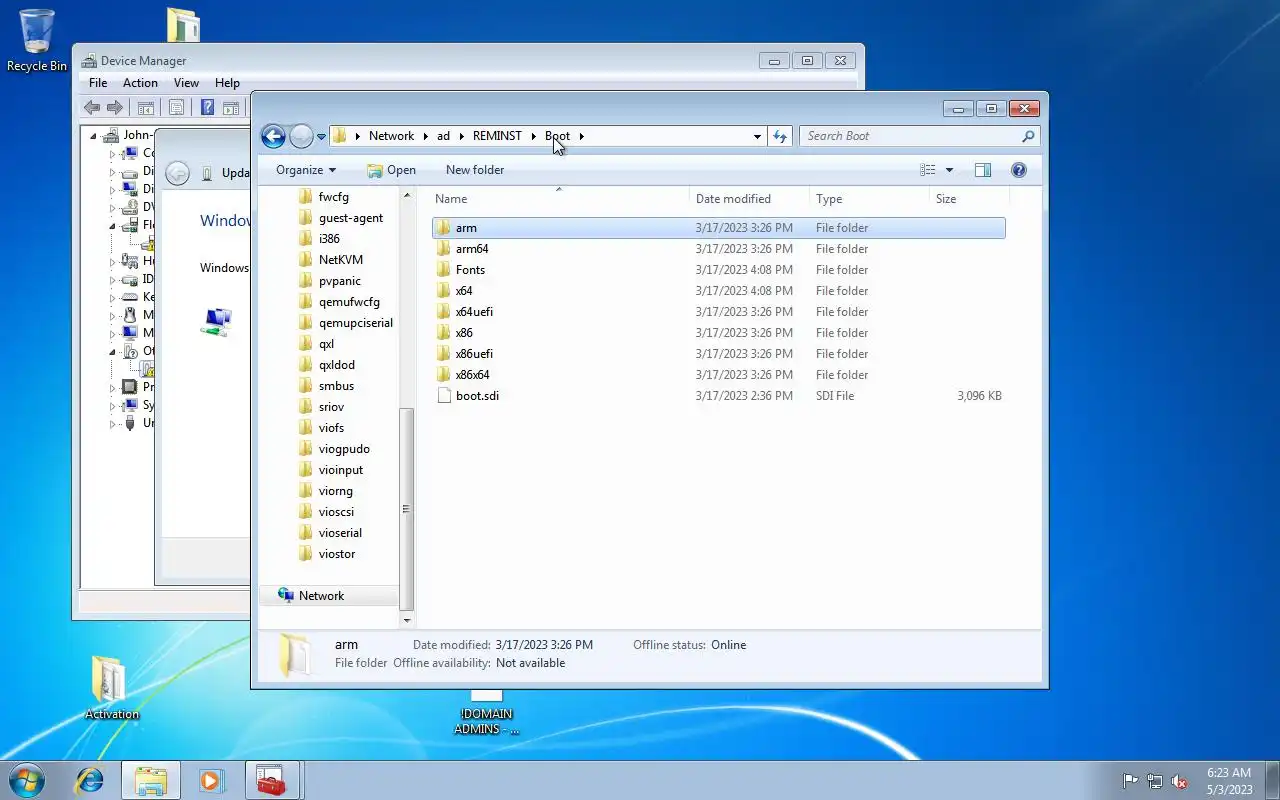Sort files by the Name column header
The image size is (1280, 800).
coord(558,199)
